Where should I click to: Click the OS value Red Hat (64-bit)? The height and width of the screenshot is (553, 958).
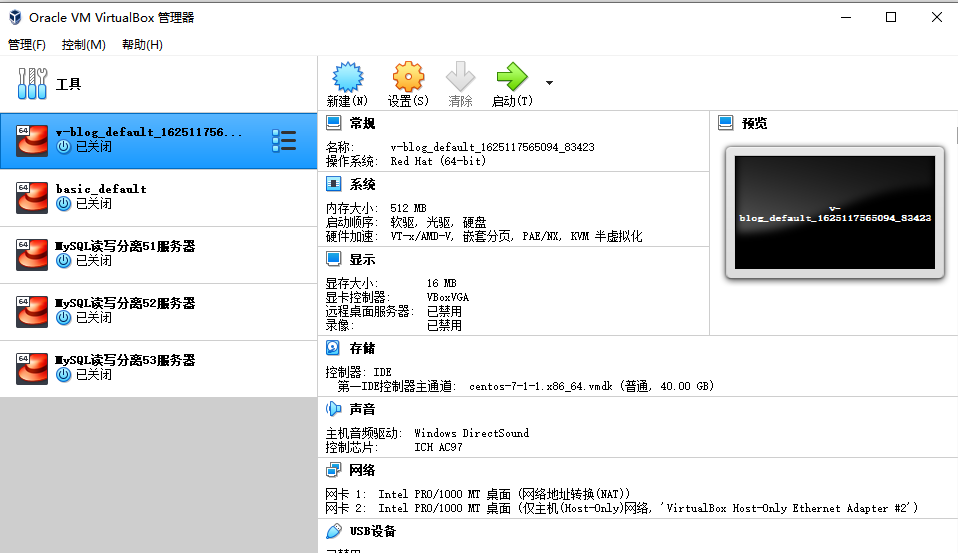(438, 161)
